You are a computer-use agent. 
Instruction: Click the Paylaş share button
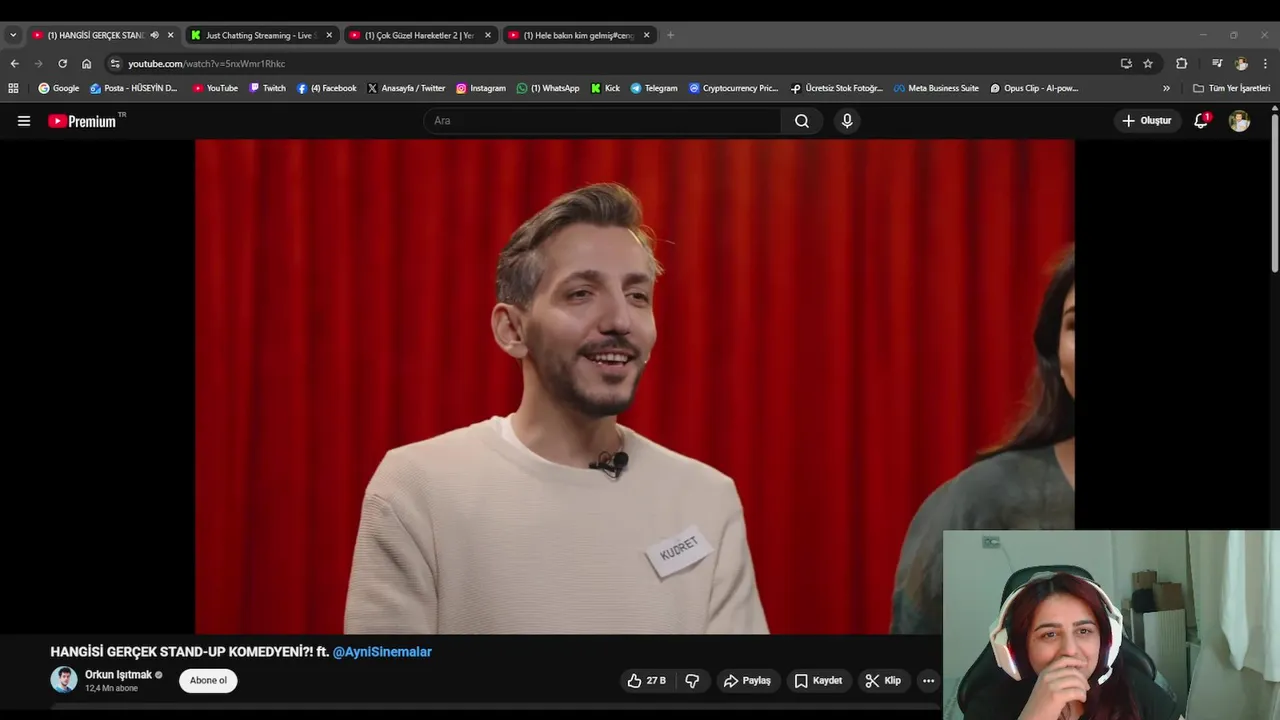pos(747,681)
